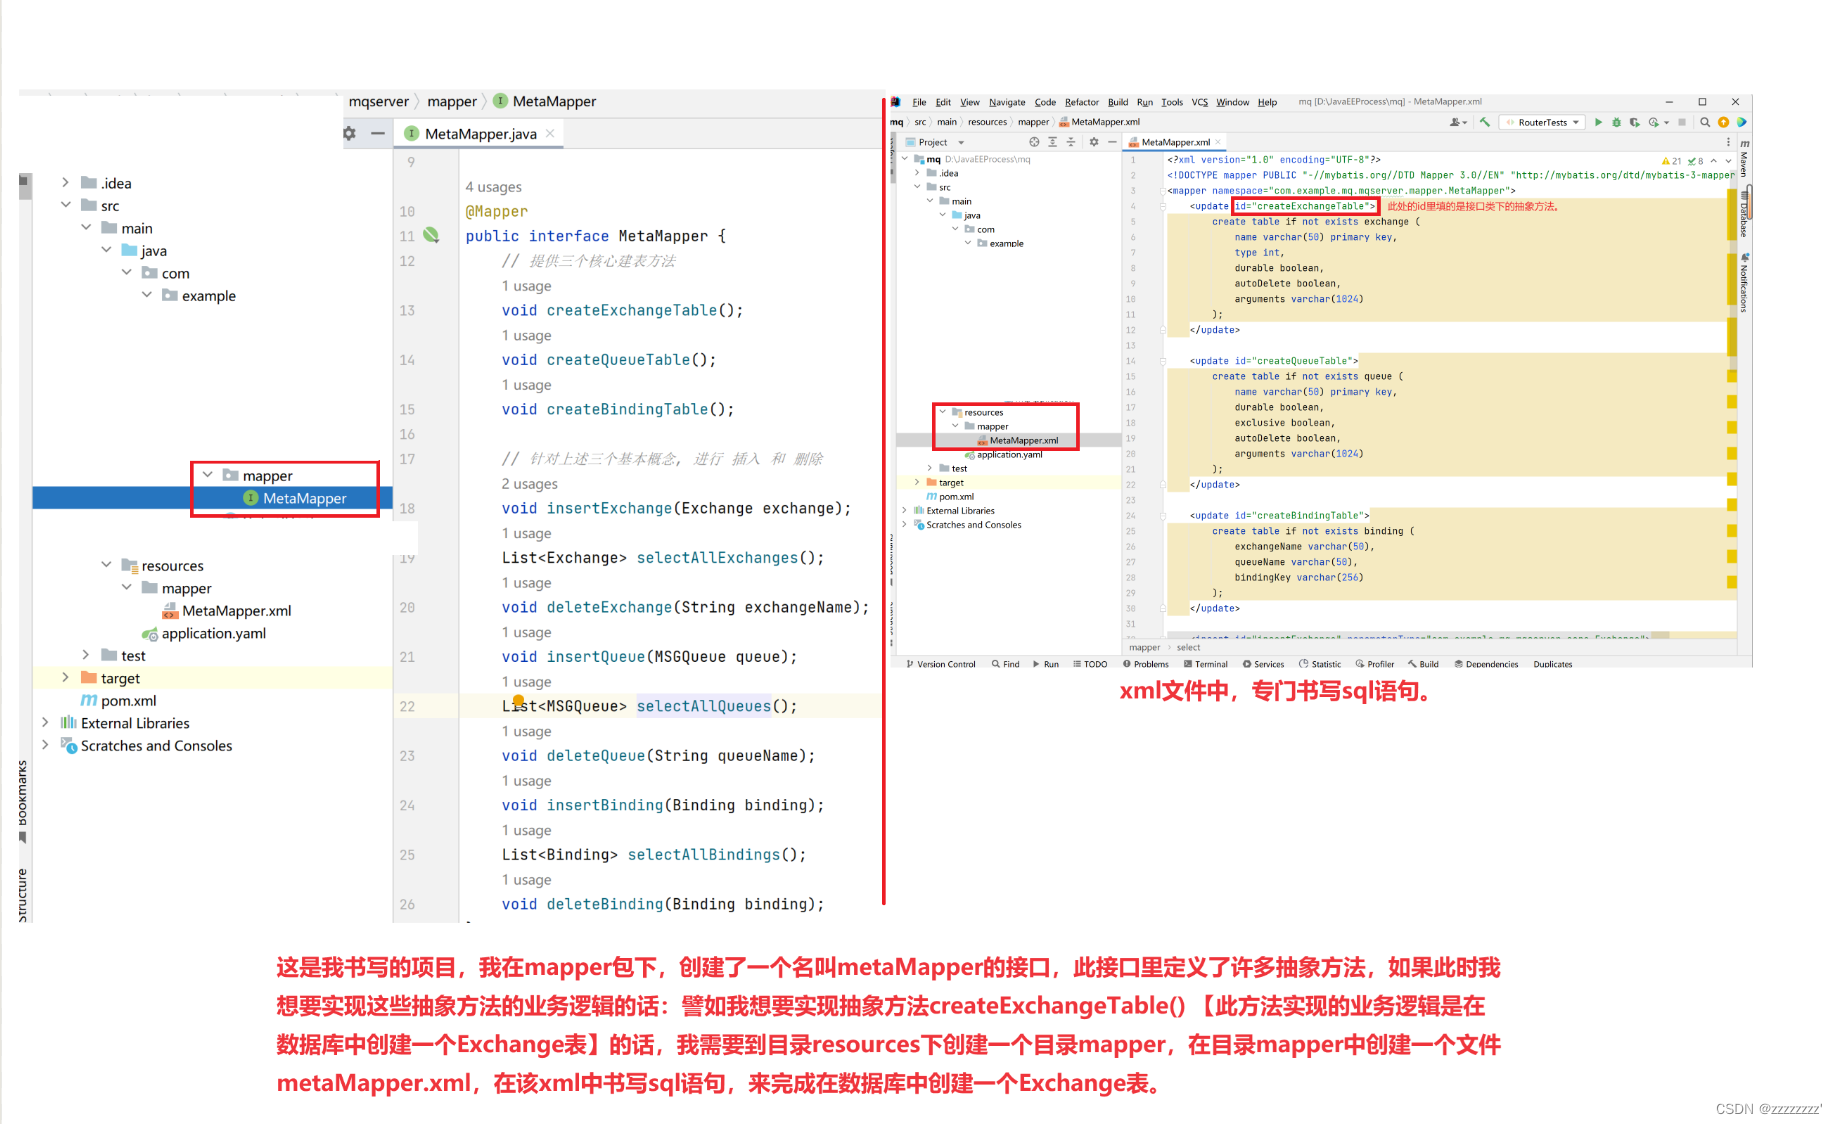Image resolution: width=1837 pixels, height=1124 pixels.
Task: Collapse src folder in left project tree
Action: pos(66,205)
